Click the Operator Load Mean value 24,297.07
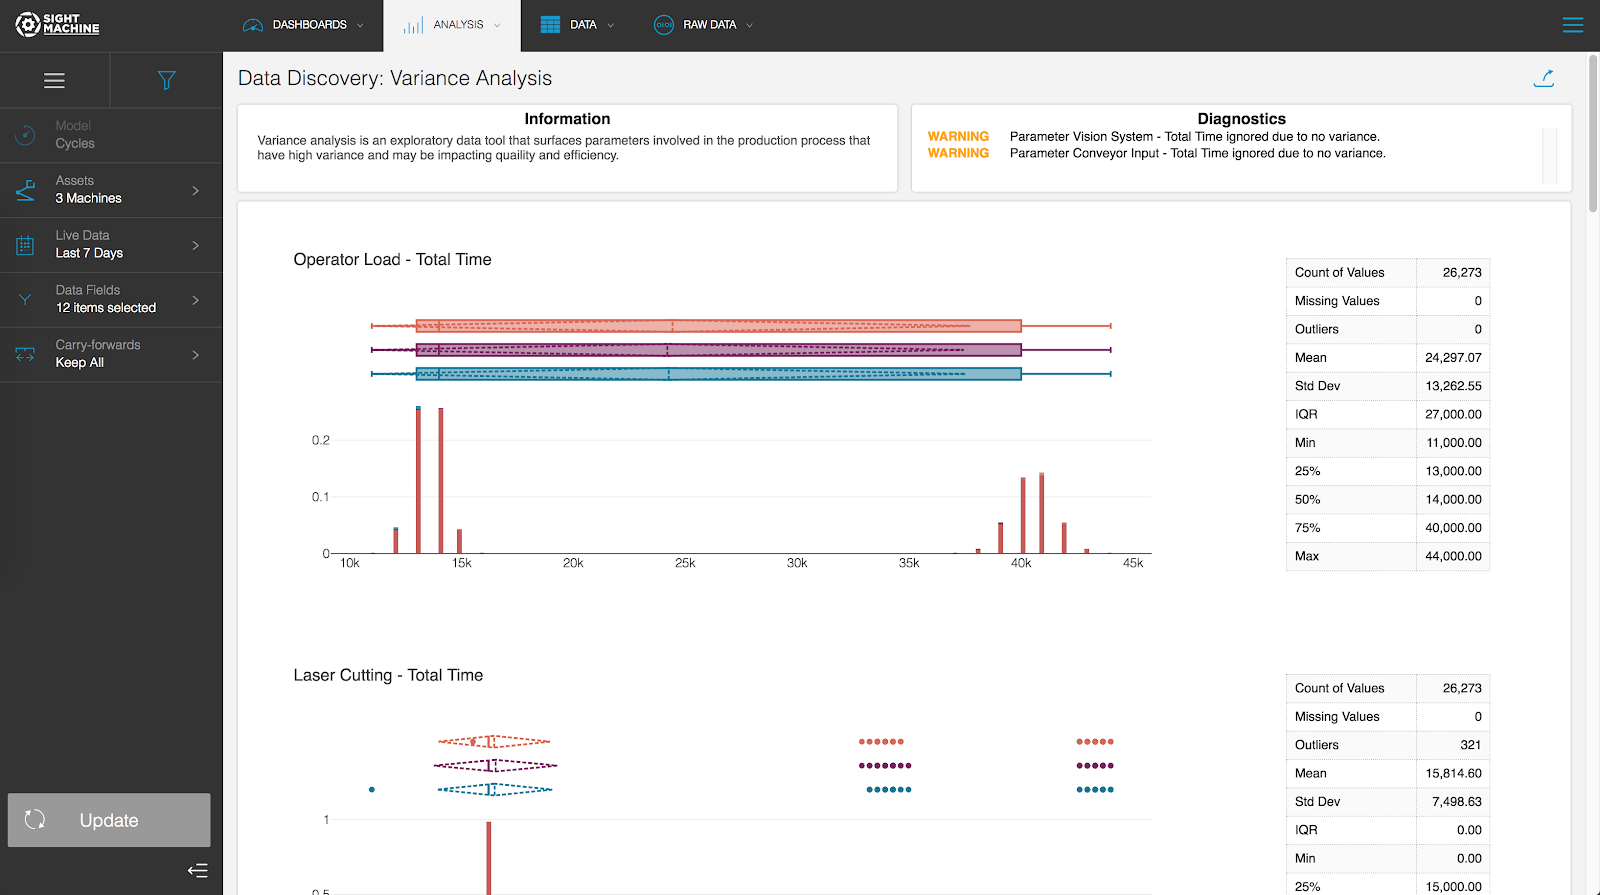 [x=1453, y=357]
